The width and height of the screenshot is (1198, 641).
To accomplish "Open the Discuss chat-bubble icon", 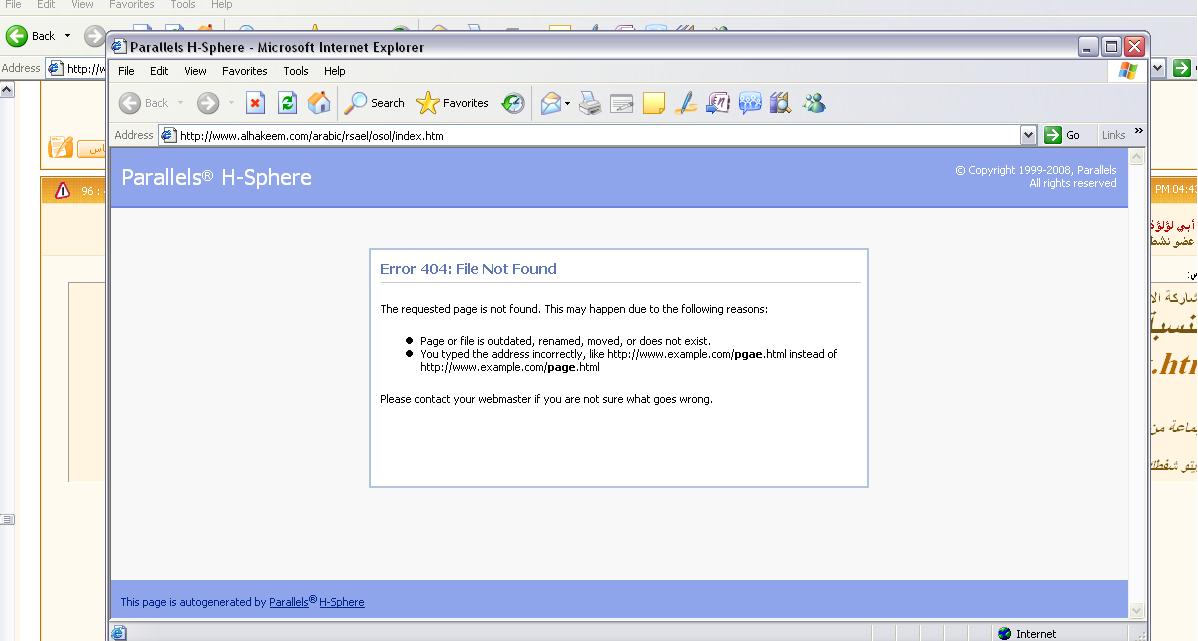I will click(750, 103).
